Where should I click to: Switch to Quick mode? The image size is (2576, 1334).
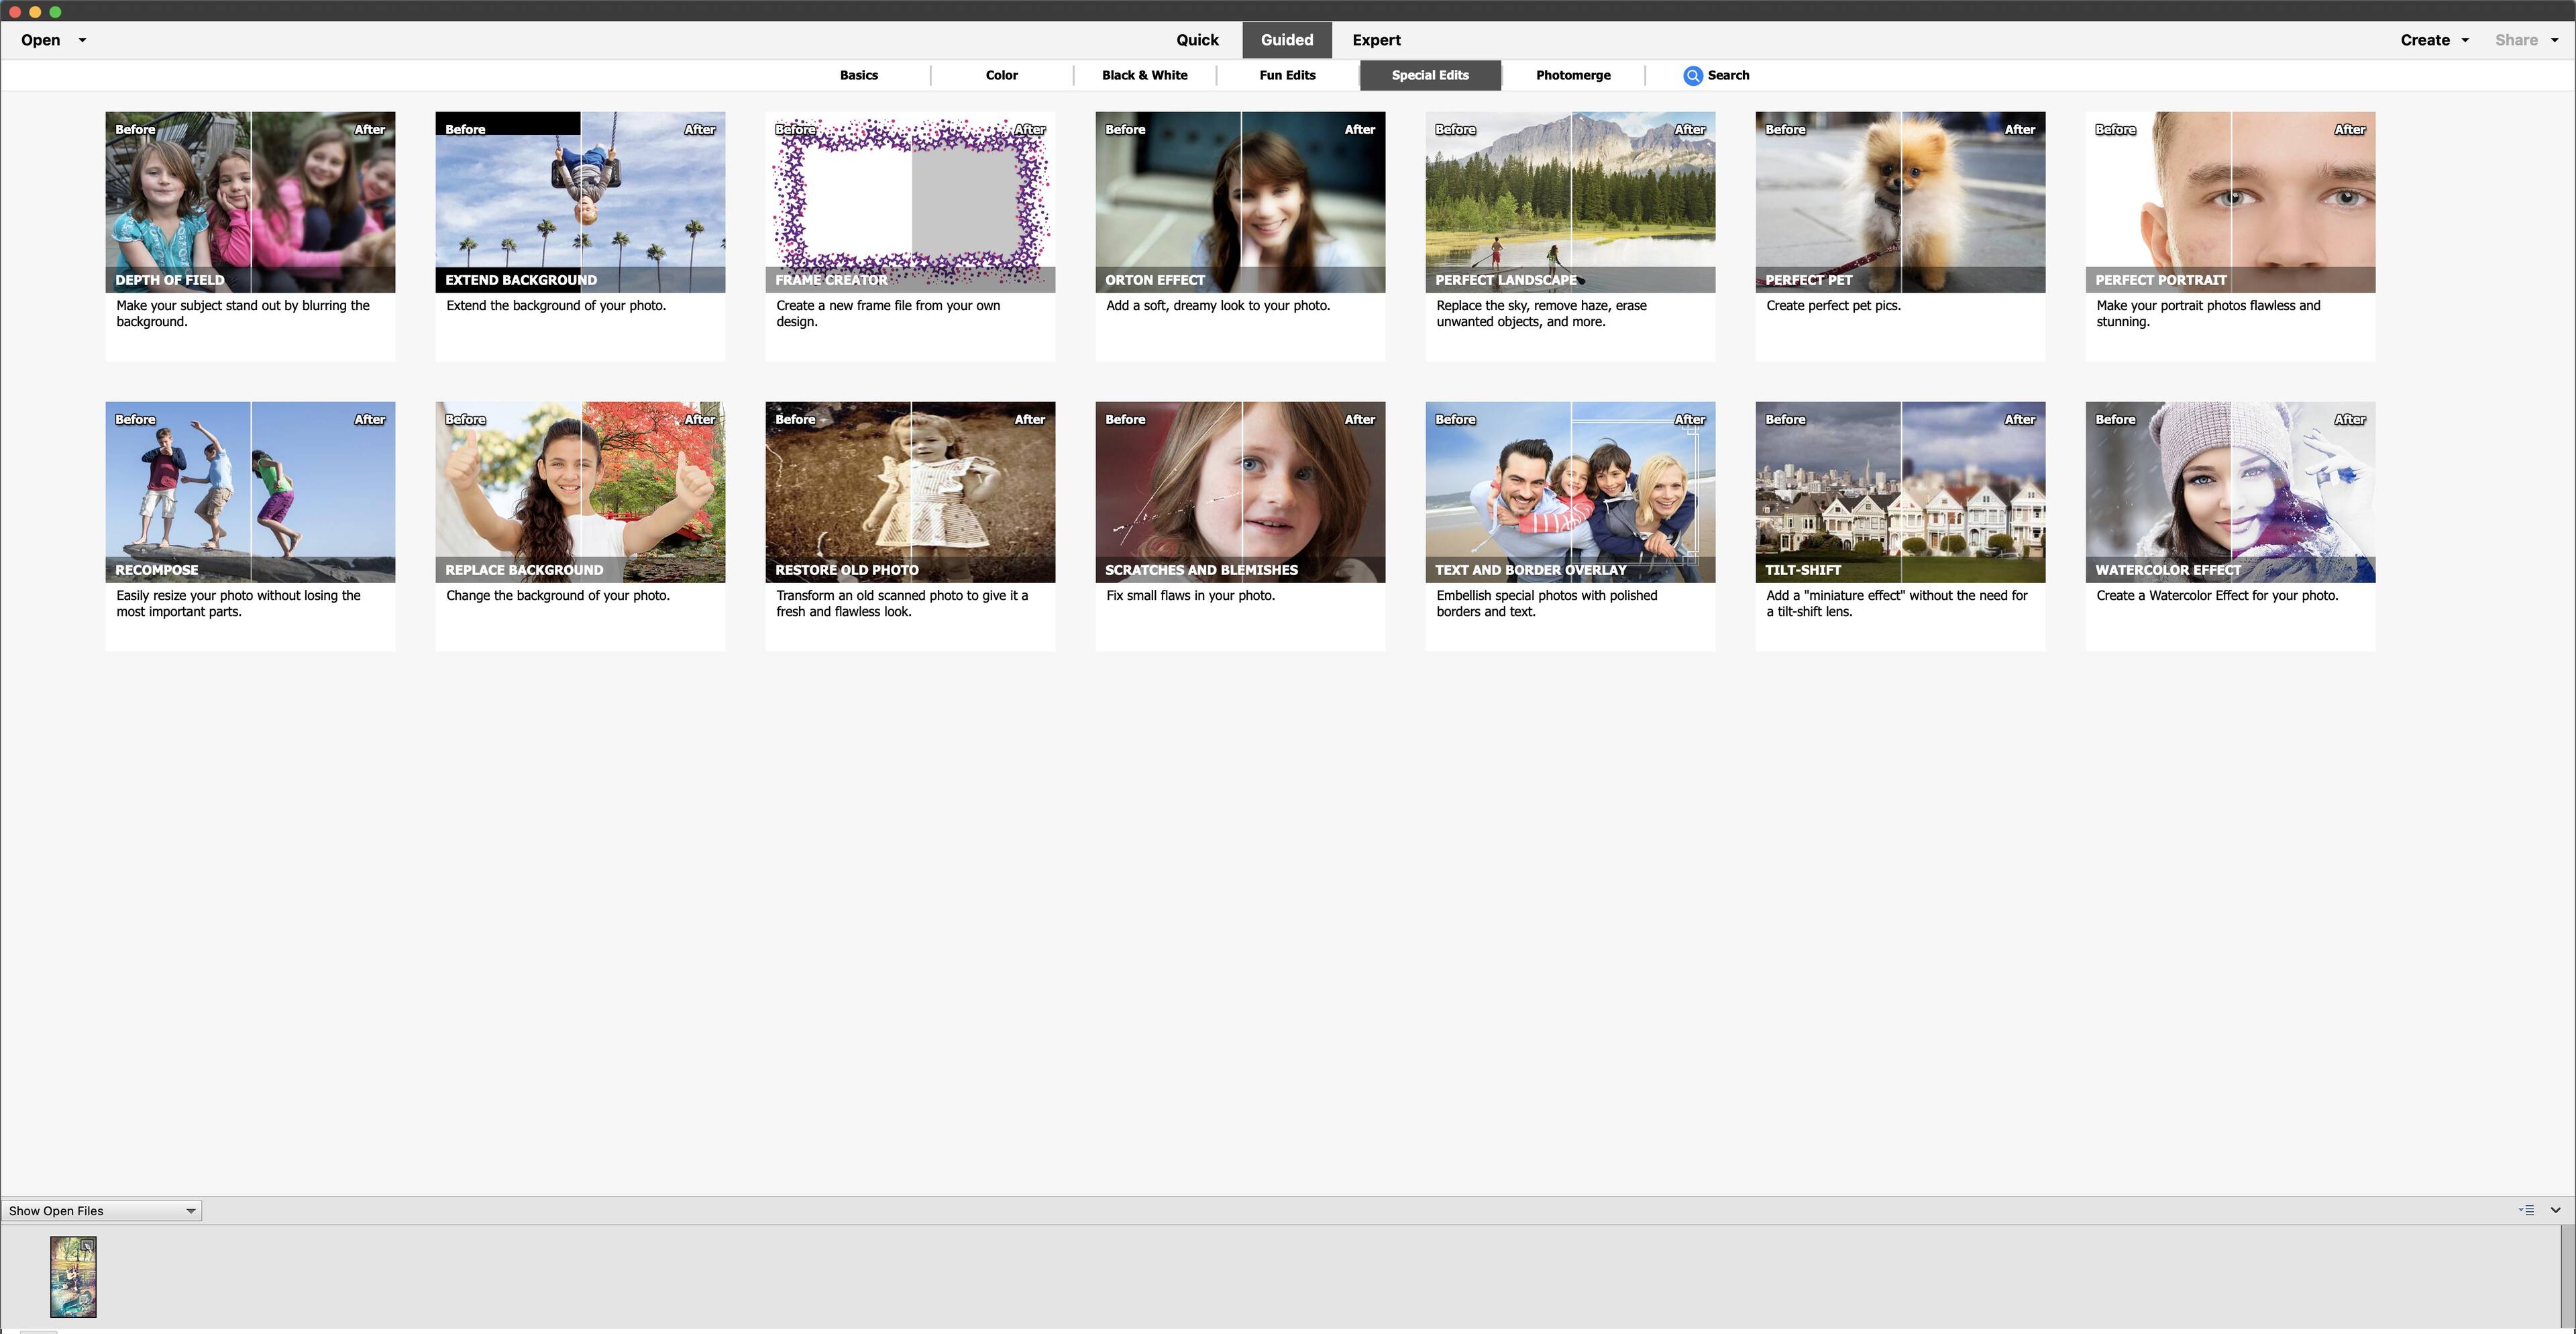[1197, 40]
